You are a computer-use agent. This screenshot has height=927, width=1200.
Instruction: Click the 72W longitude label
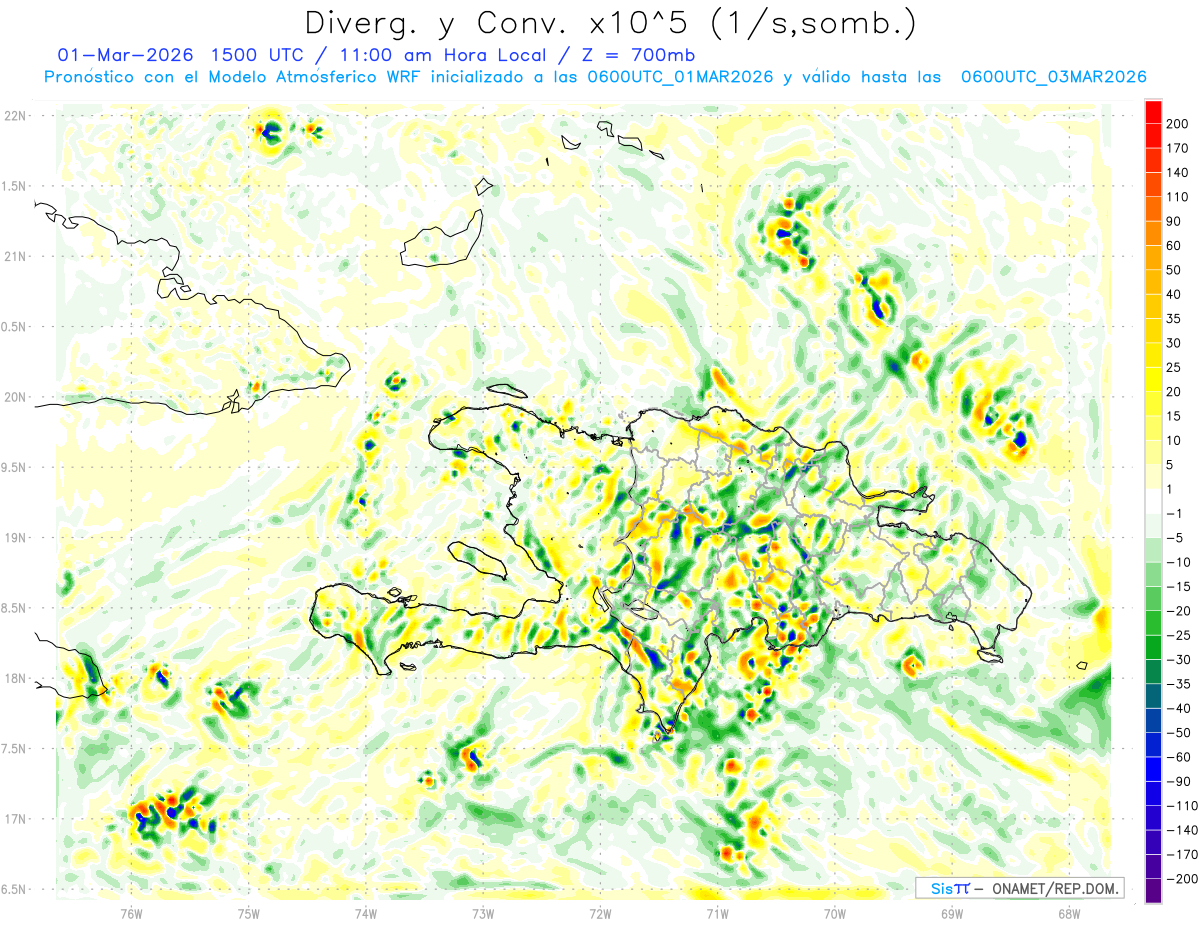(x=600, y=914)
